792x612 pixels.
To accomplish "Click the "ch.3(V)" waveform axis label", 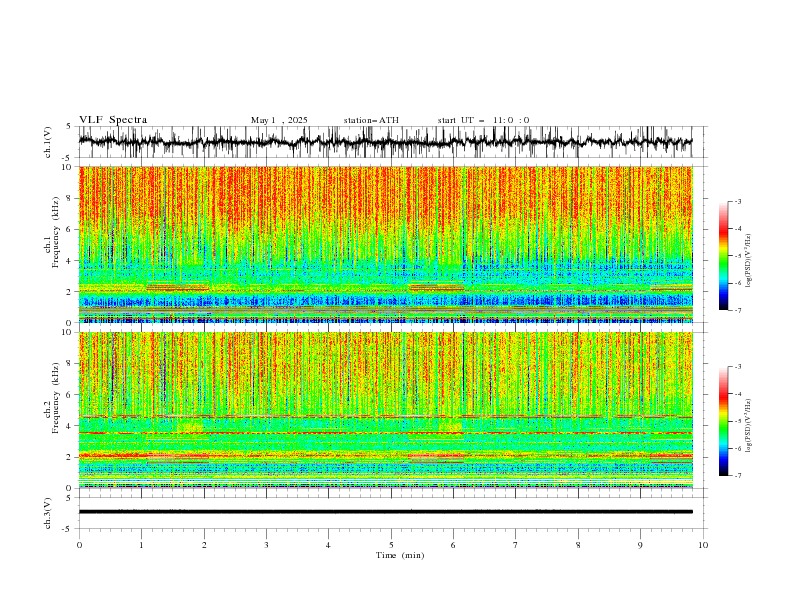I will [48, 513].
